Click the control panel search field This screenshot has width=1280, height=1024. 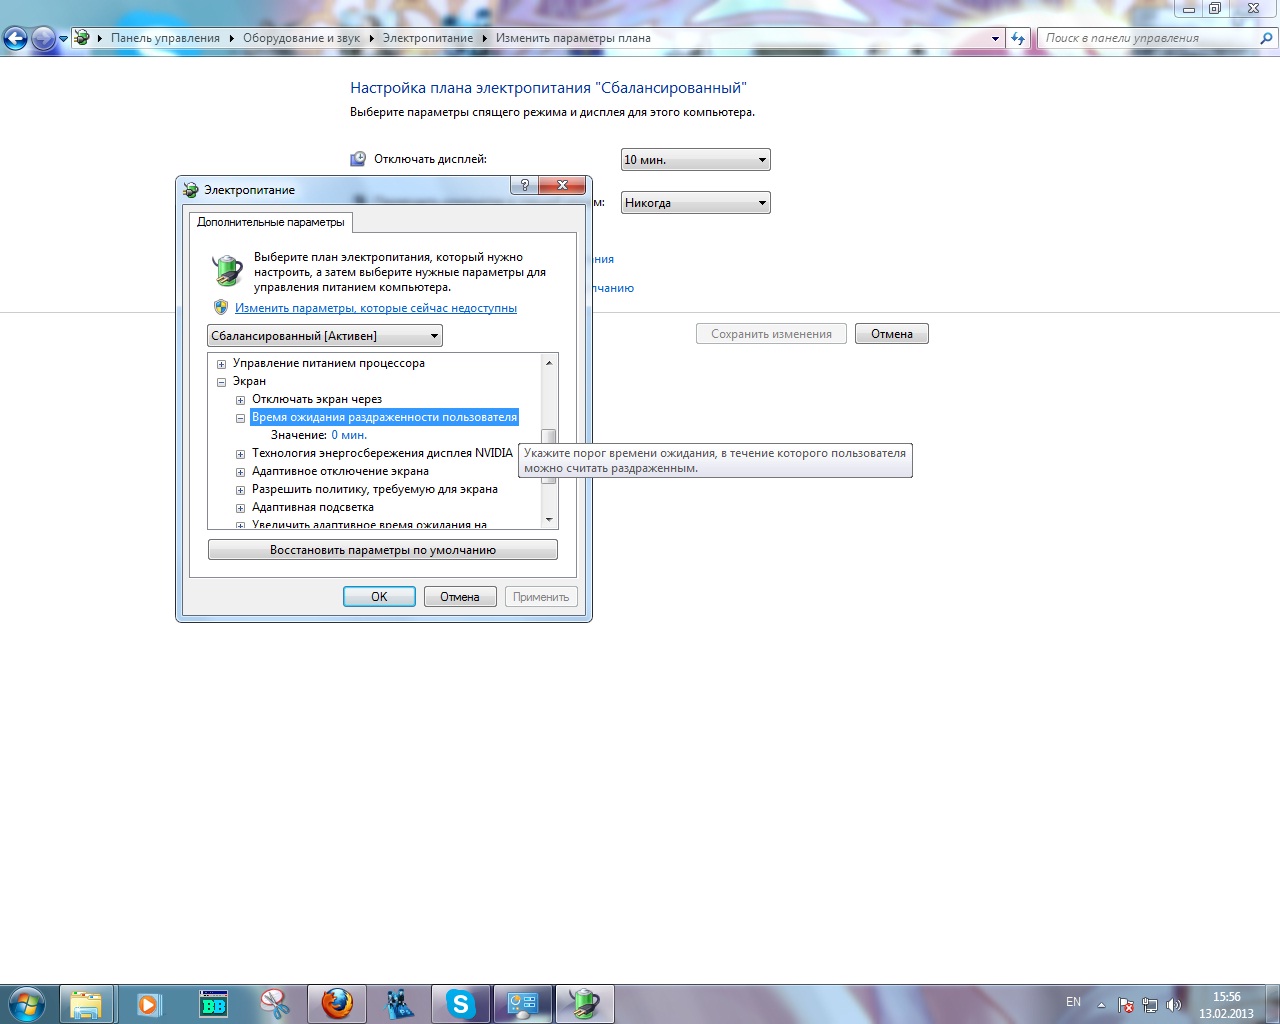tap(1150, 38)
